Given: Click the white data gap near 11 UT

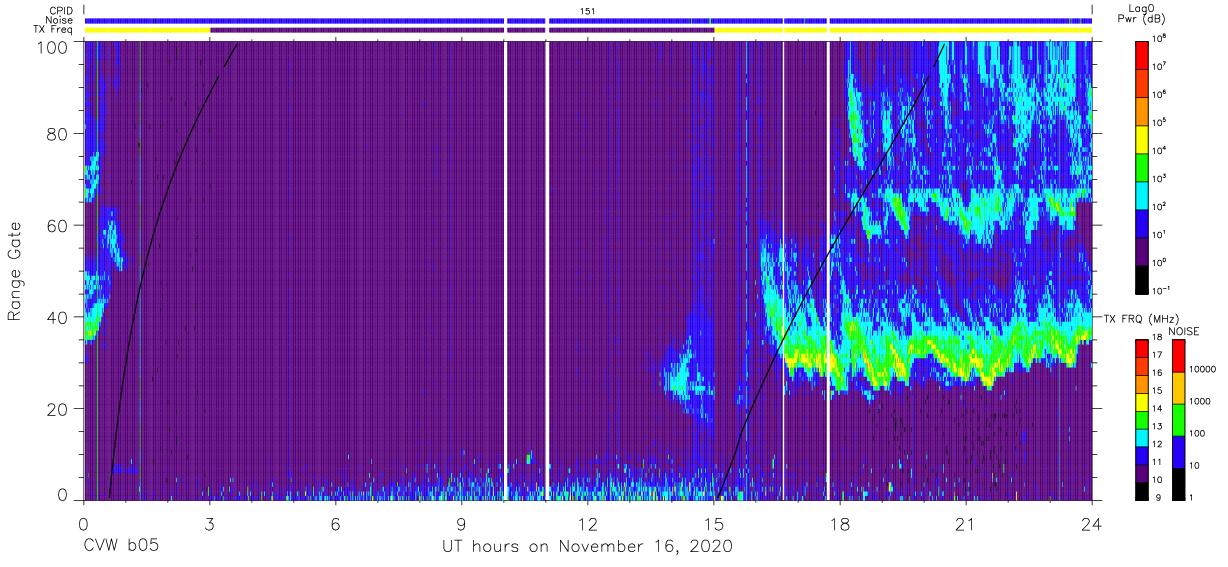Looking at the screenshot, I should click(547, 270).
